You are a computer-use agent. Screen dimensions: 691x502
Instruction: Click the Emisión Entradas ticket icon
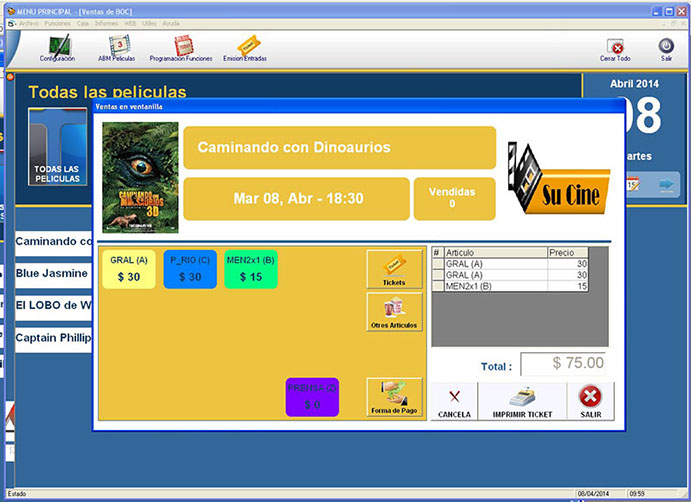[245, 48]
